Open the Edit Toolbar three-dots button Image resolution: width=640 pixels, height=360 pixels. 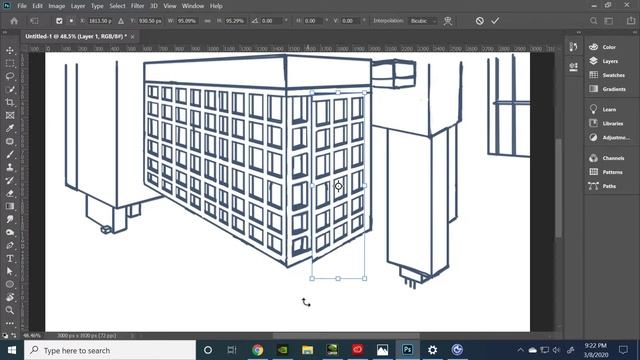tap(10, 323)
